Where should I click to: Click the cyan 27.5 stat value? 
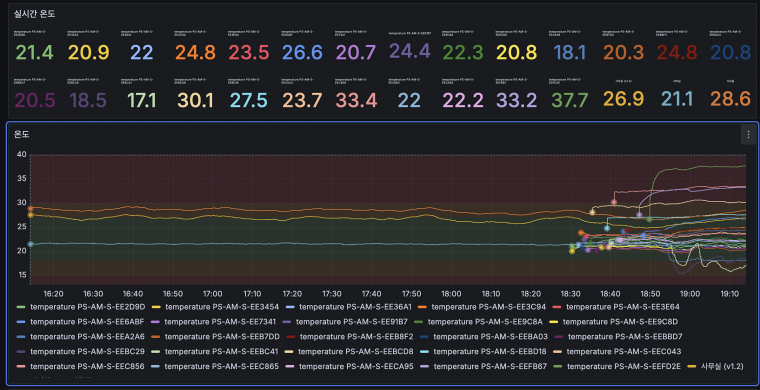pos(248,100)
